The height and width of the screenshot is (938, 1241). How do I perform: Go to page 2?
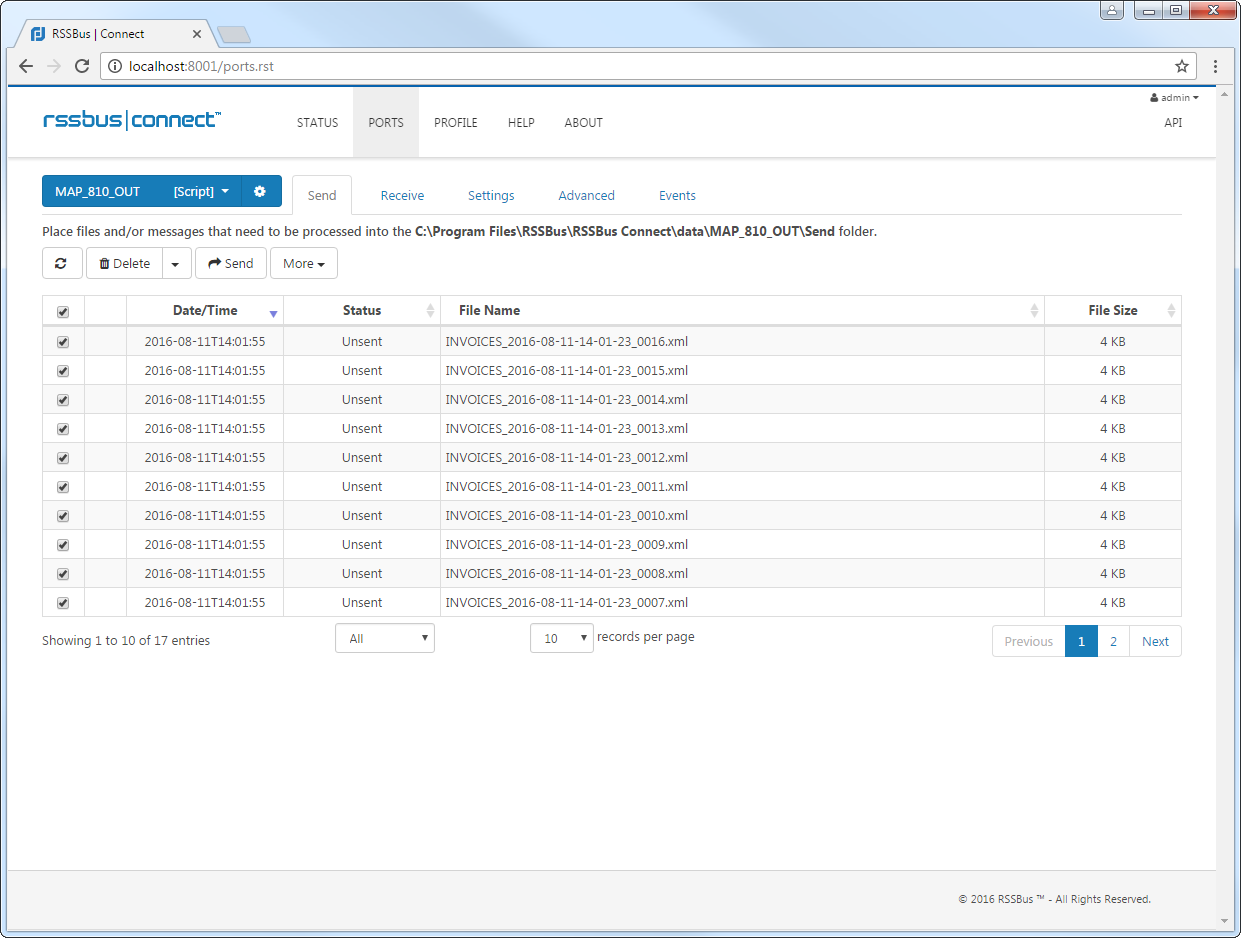click(1113, 641)
